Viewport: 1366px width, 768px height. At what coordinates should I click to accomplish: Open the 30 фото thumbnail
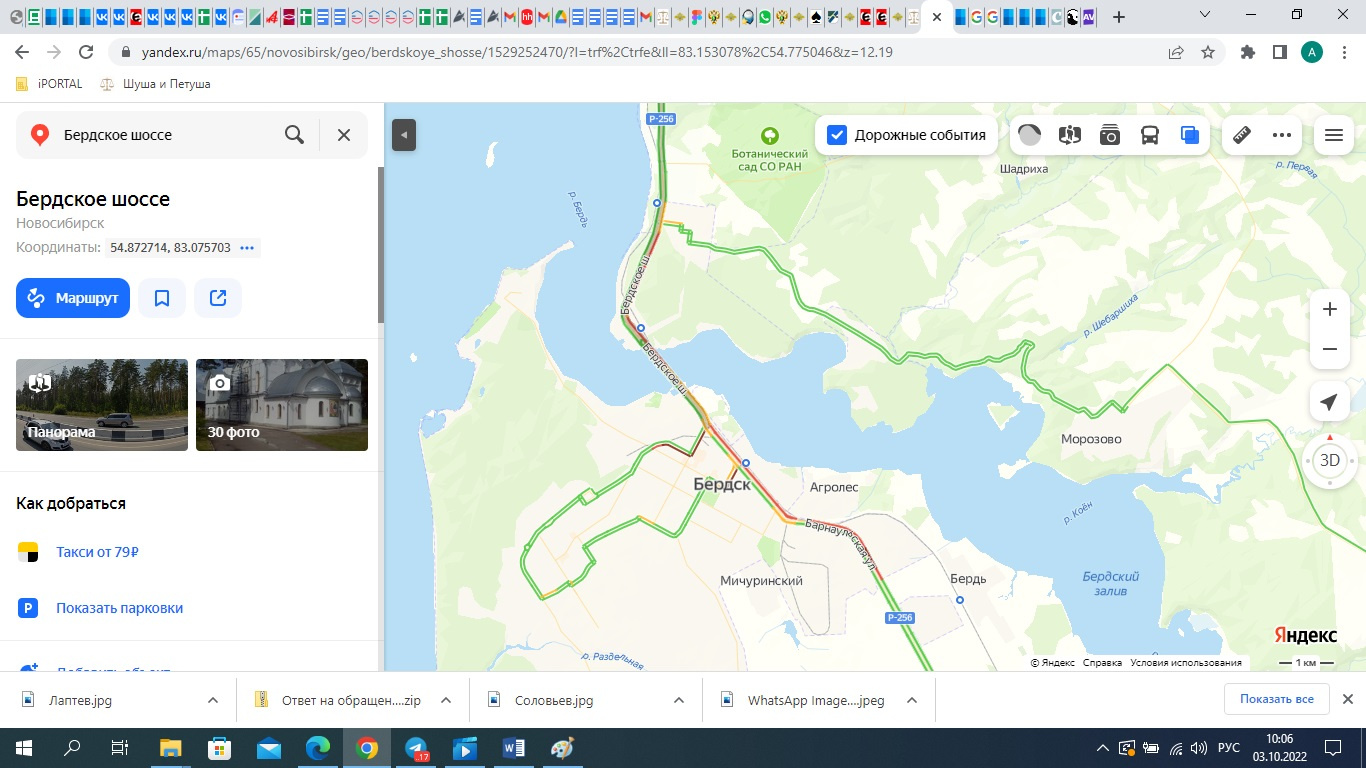point(282,405)
